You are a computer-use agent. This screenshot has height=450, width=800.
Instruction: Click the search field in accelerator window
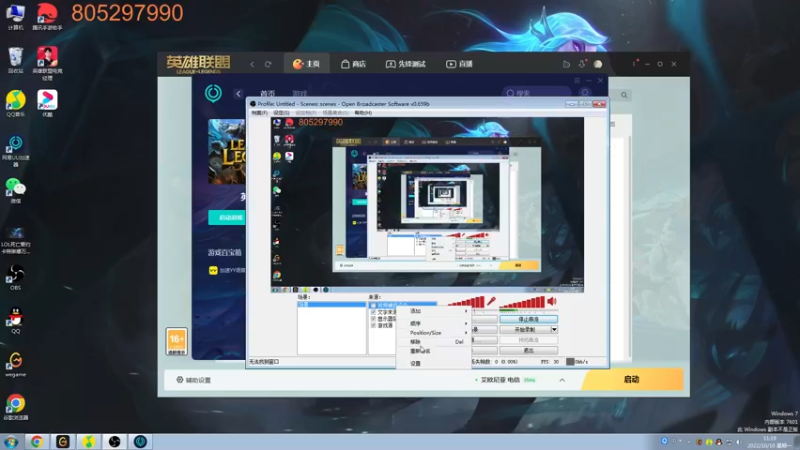pyautogui.click(x=537, y=93)
